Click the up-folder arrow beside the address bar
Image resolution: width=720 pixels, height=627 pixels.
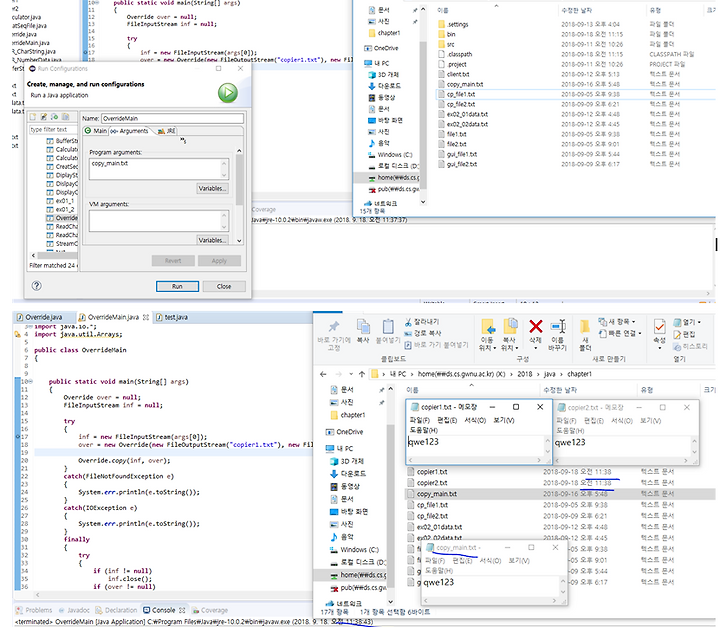[x=362, y=374]
